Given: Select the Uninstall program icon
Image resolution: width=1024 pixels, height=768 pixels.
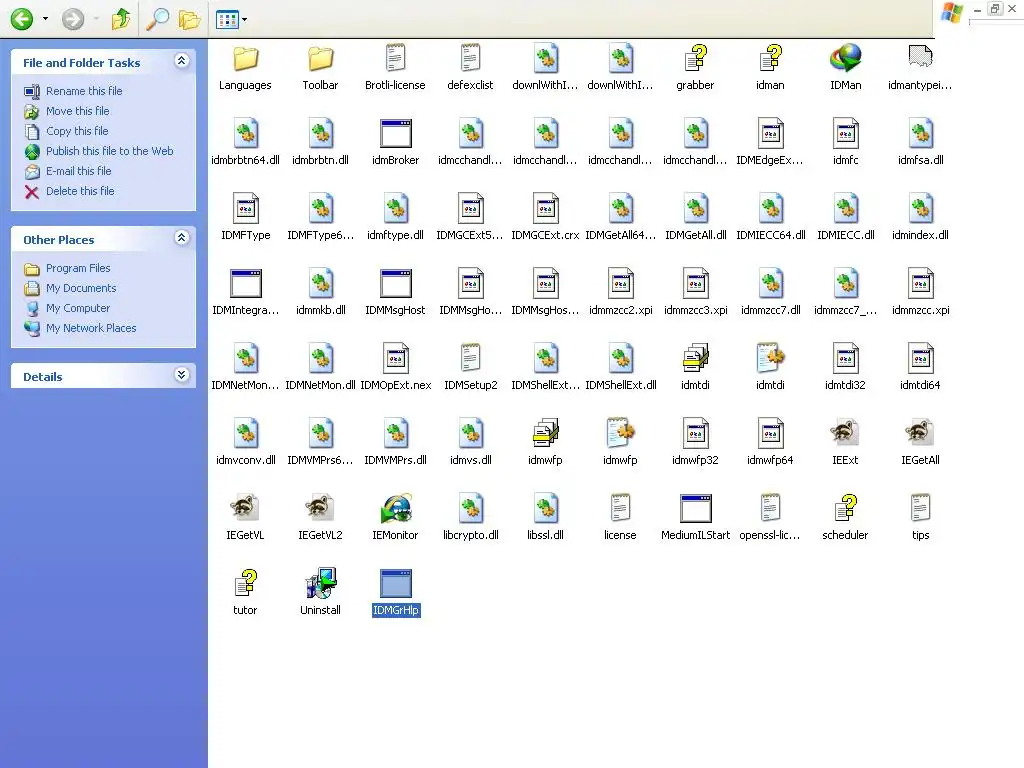Looking at the screenshot, I should coord(321,593).
